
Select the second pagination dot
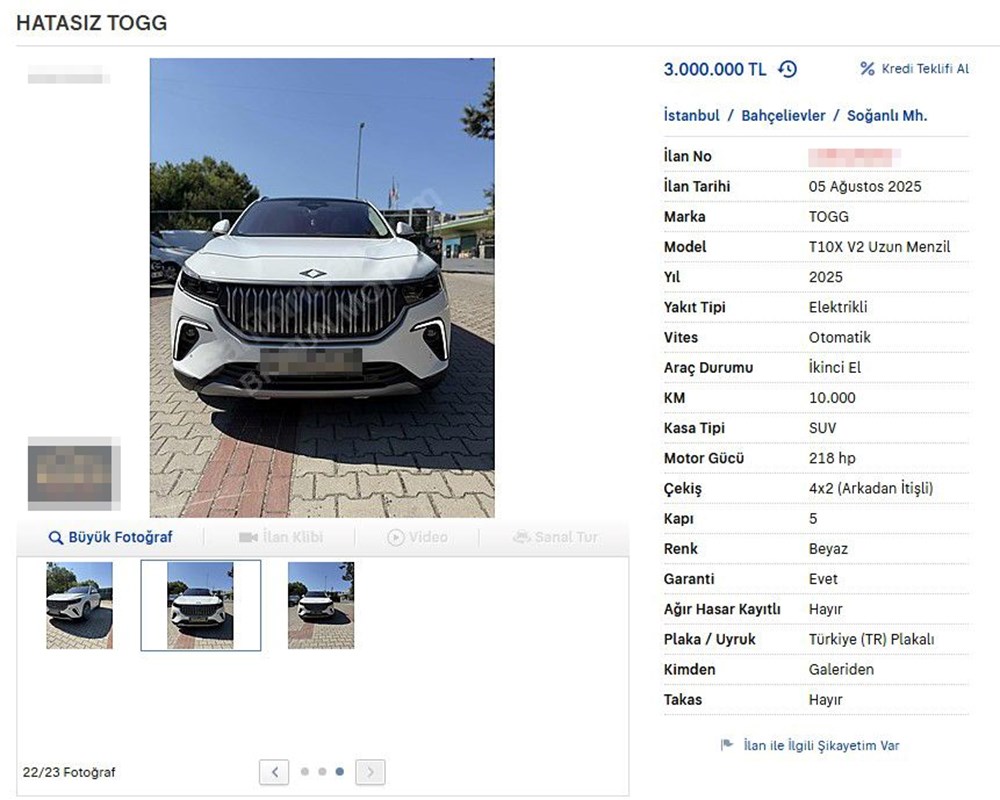pyautogui.click(x=322, y=772)
